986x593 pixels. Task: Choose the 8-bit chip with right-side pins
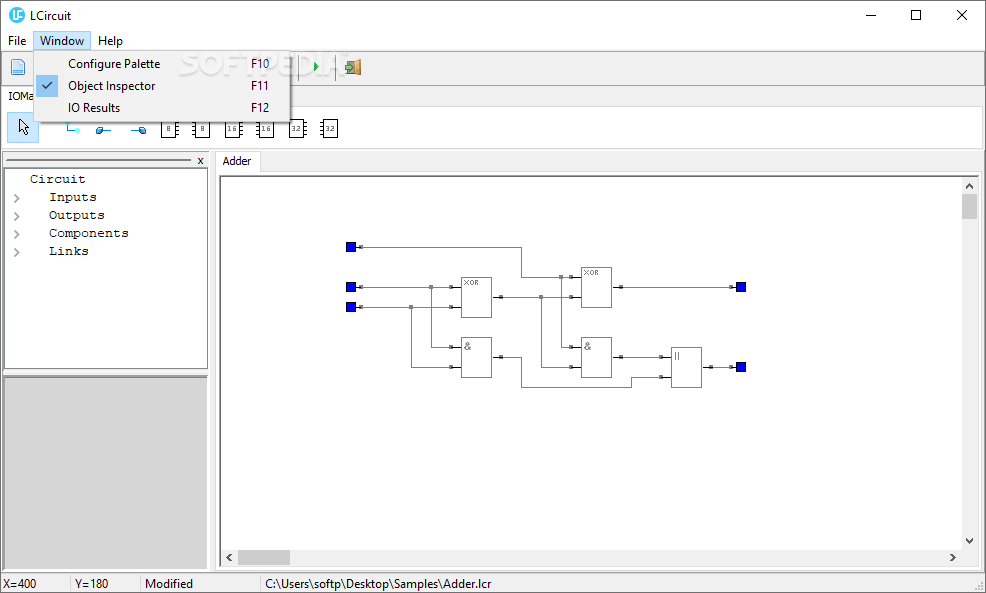[169, 129]
